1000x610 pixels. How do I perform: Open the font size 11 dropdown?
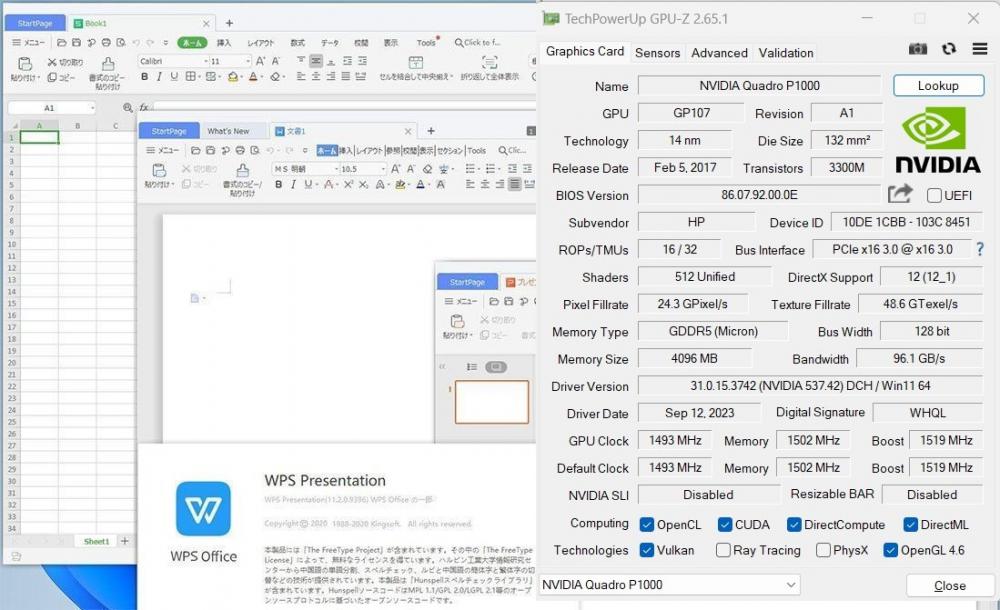pos(247,61)
